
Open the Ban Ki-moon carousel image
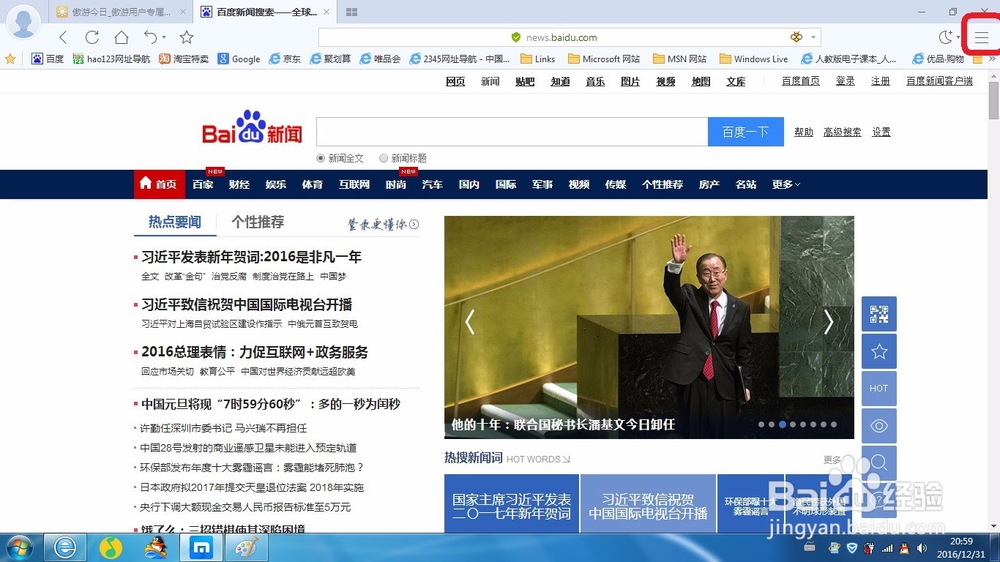[649, 327]
